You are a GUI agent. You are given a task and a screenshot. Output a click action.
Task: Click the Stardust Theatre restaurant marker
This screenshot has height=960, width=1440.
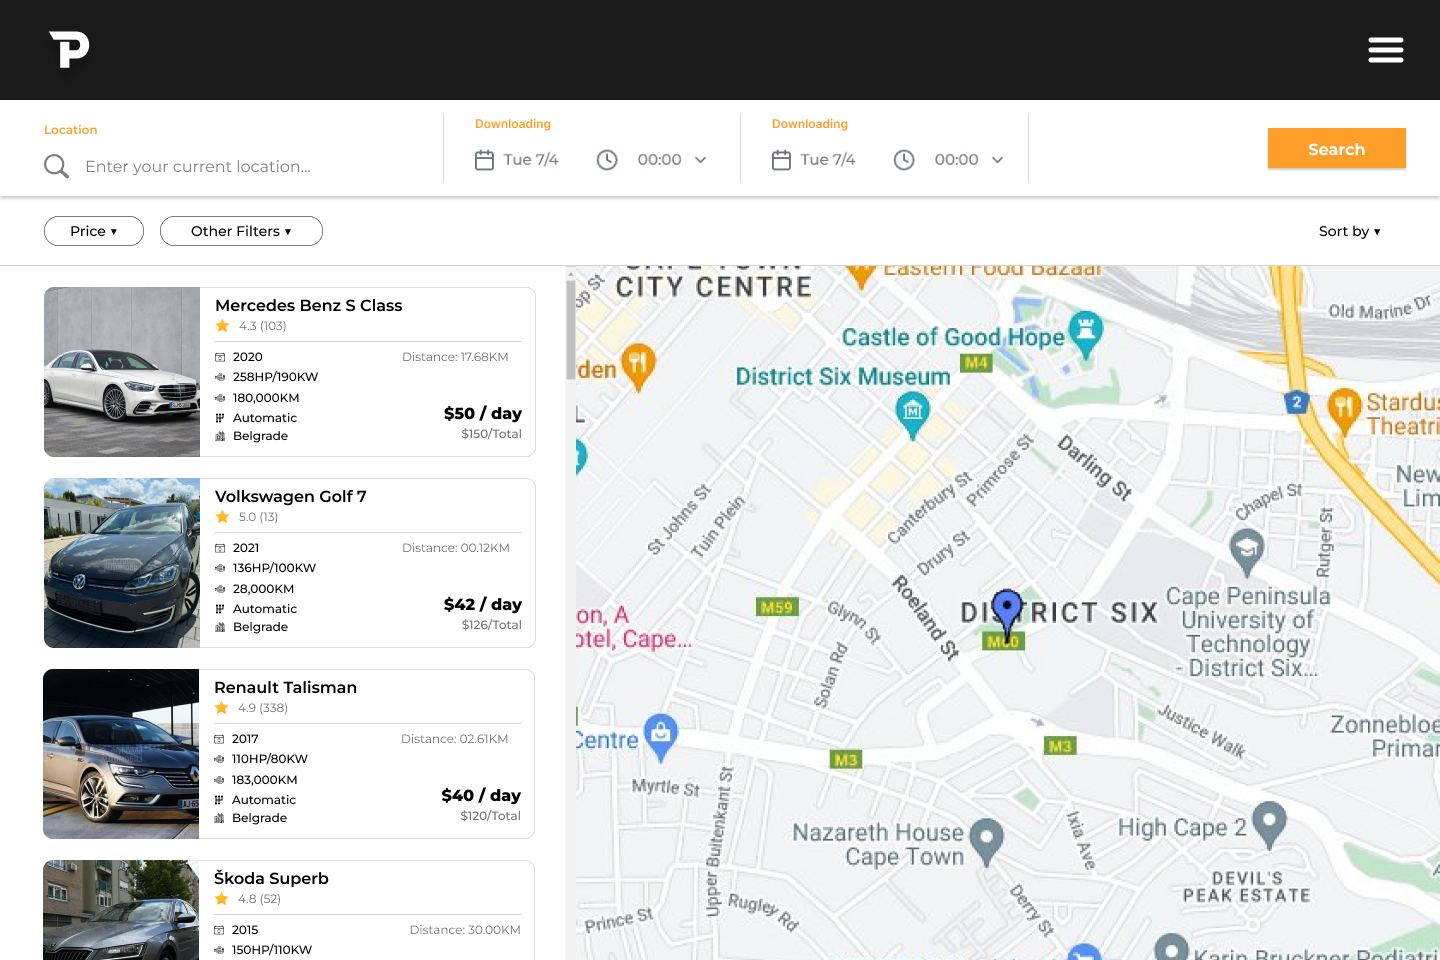(1345, 411)
